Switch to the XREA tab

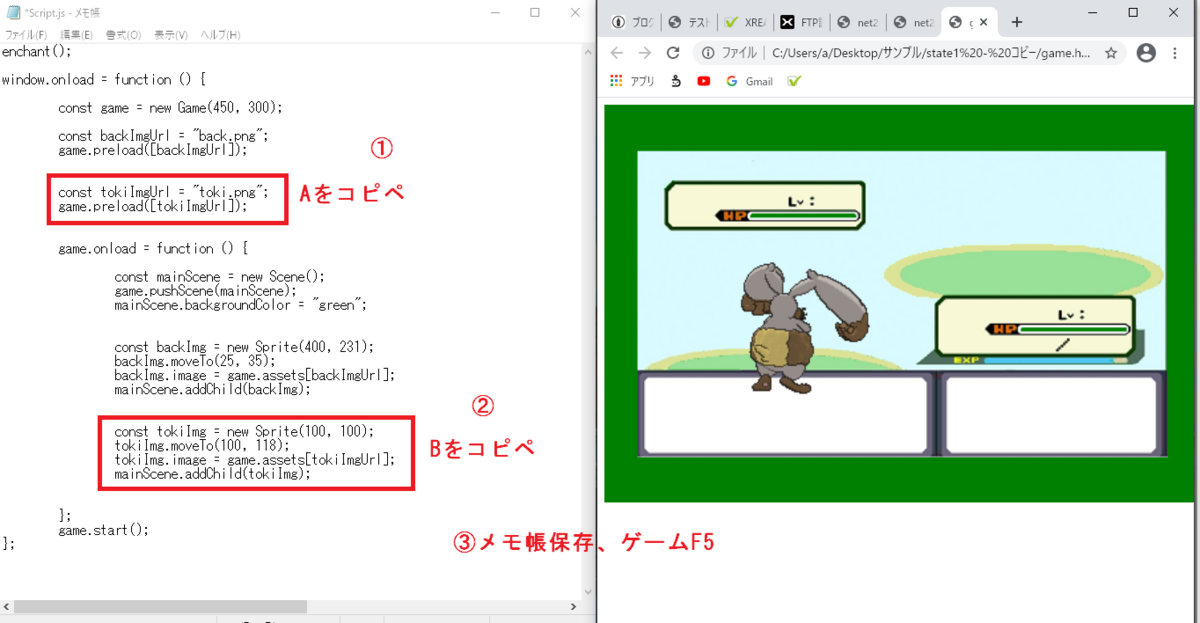(x=744, y=22)
